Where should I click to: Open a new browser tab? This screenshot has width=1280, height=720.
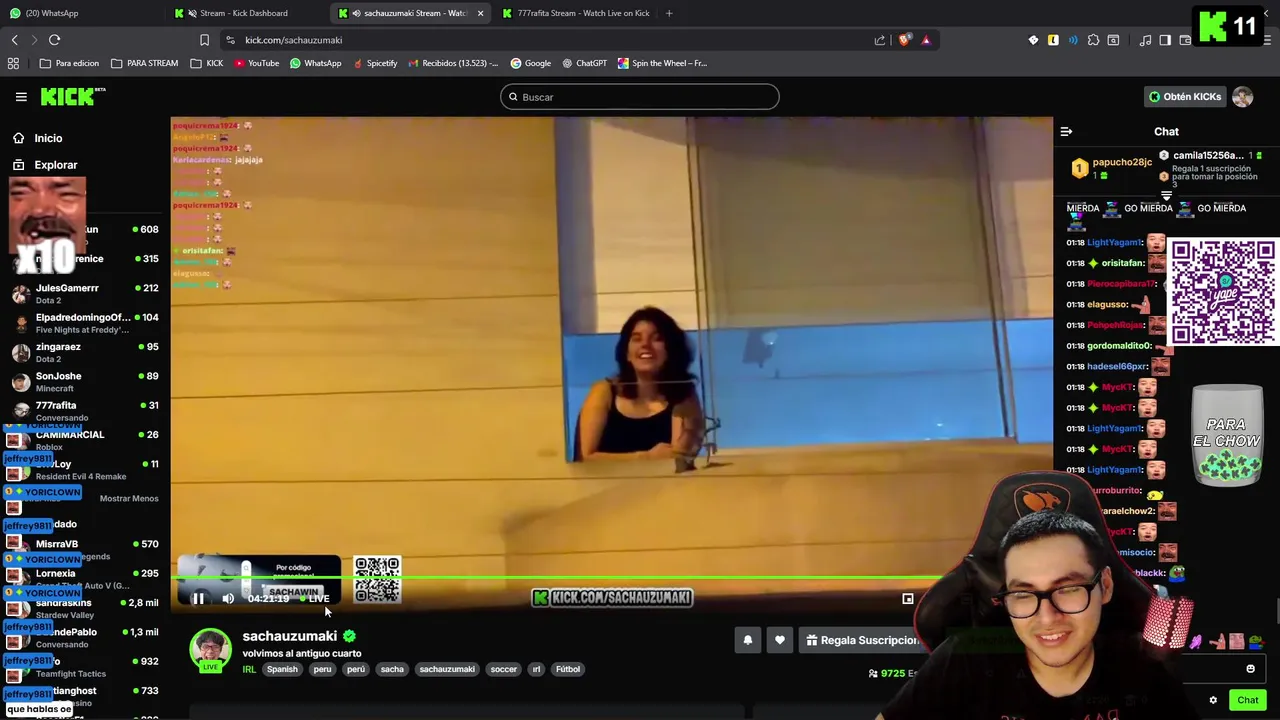669,13
